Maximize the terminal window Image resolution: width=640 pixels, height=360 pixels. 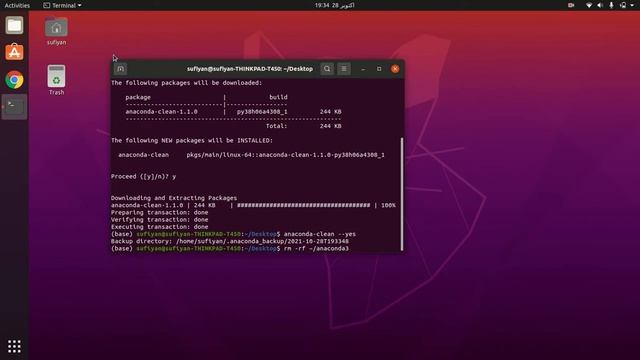click(x=379, y=69)
